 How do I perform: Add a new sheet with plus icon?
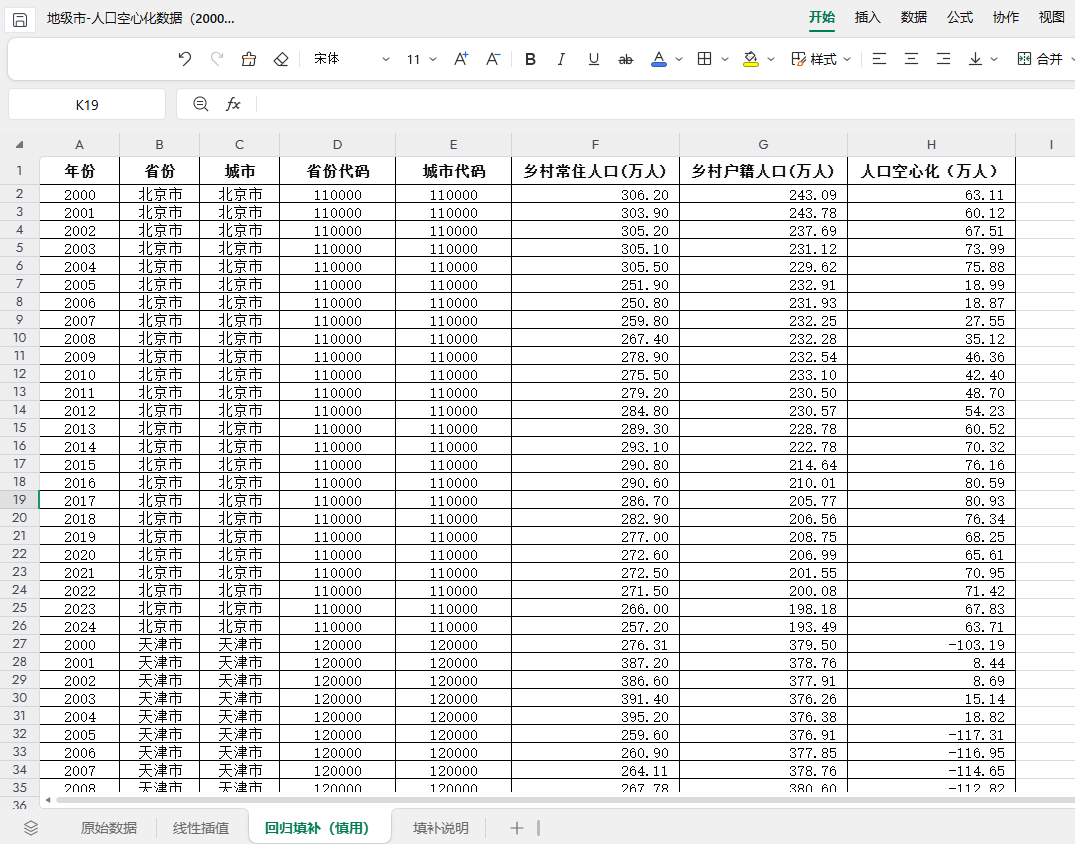[x=517, y=828]
